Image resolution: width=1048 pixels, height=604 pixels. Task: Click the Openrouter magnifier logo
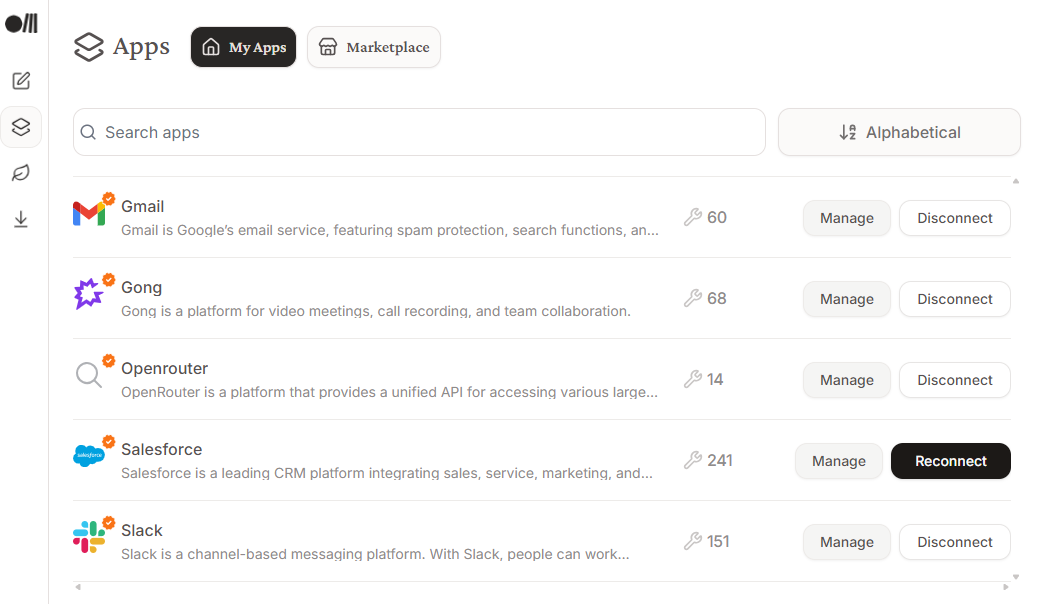[x=89, y=375]
